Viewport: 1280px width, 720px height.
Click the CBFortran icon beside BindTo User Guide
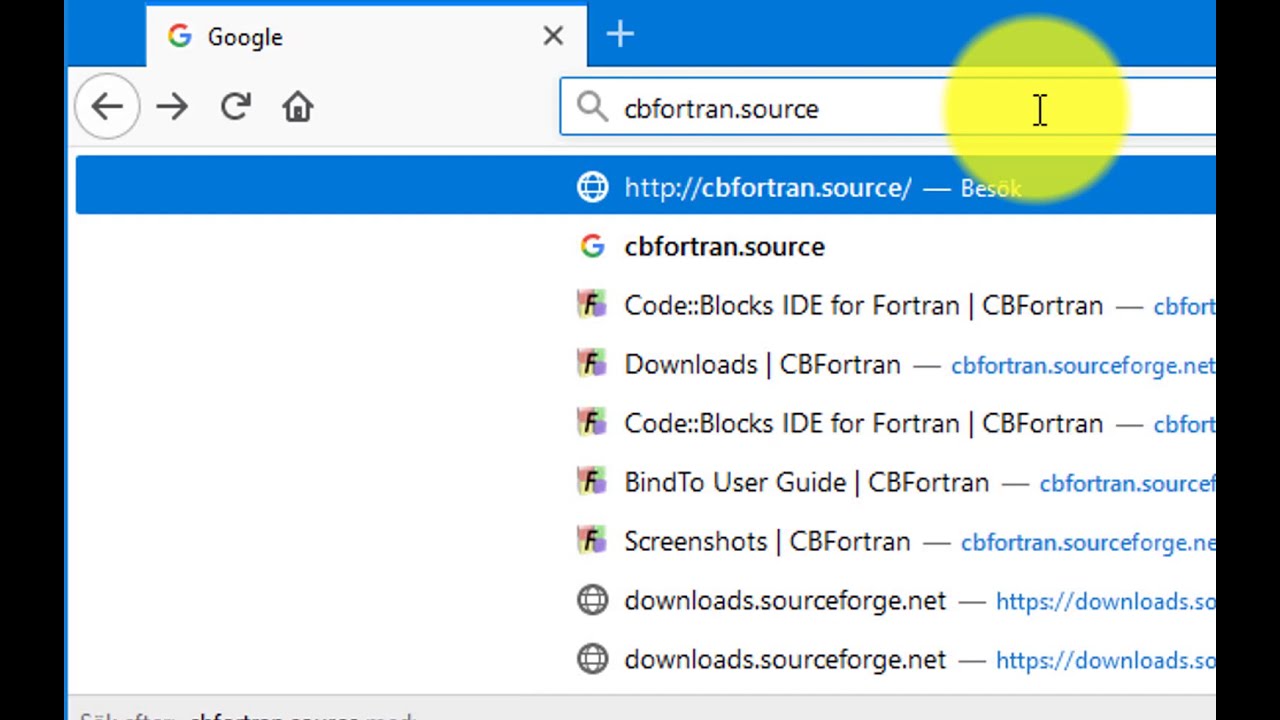pyautogui.click(x=592, y=482)
